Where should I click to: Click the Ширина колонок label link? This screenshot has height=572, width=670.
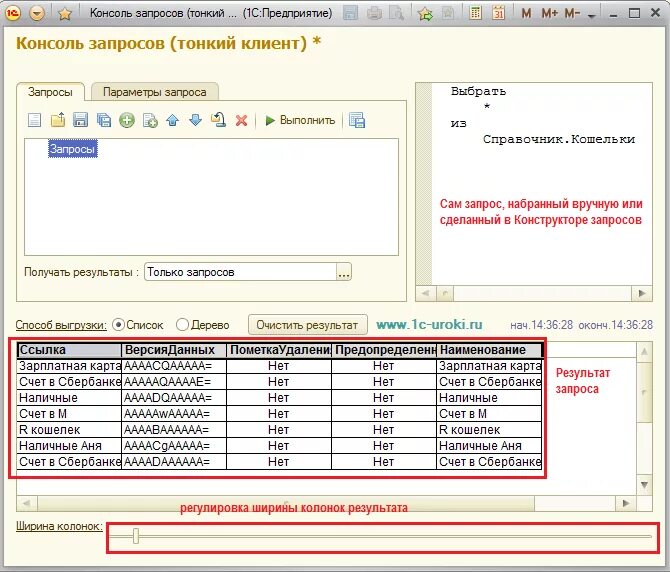(x=59, y=526)
